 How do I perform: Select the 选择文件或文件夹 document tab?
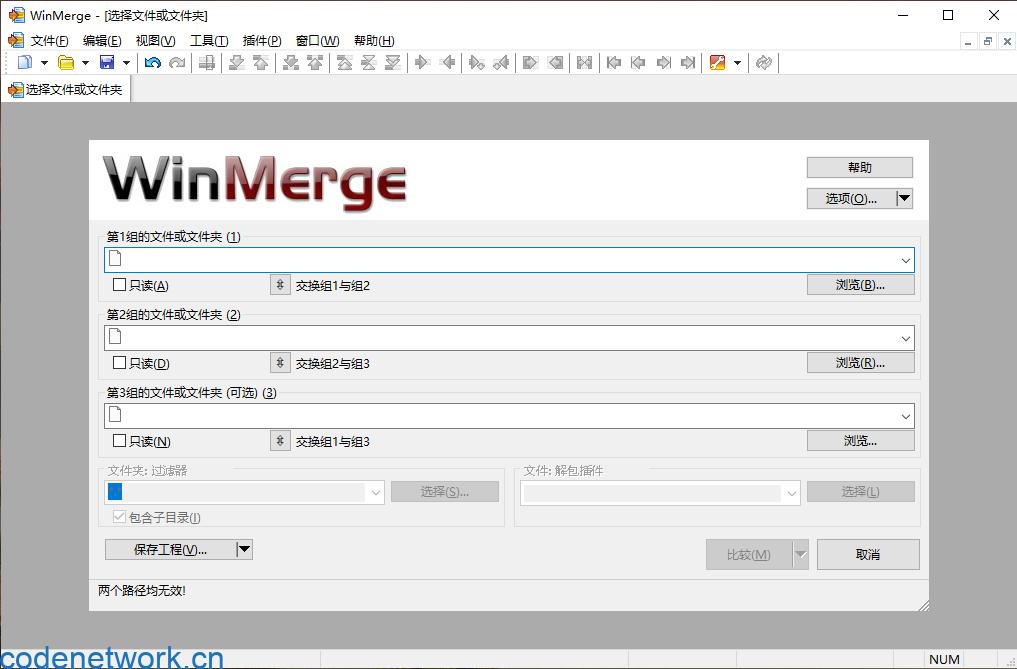point(66,90)
